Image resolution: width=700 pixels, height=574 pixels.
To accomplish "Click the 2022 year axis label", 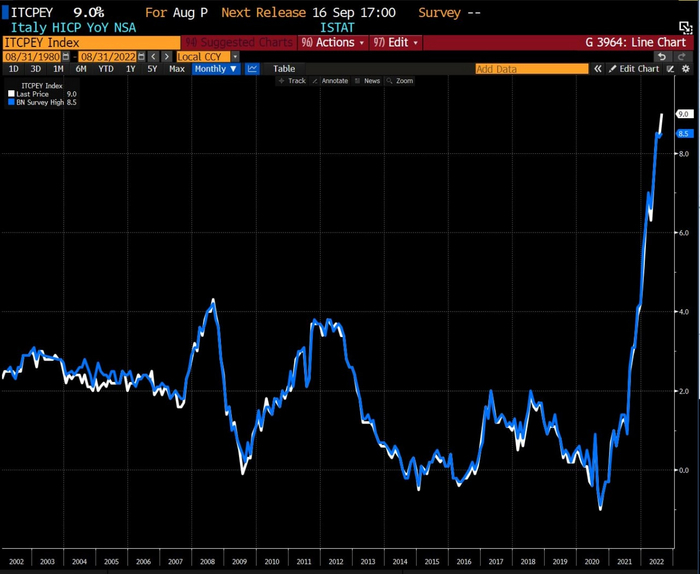I will click(x=656, y=562).
